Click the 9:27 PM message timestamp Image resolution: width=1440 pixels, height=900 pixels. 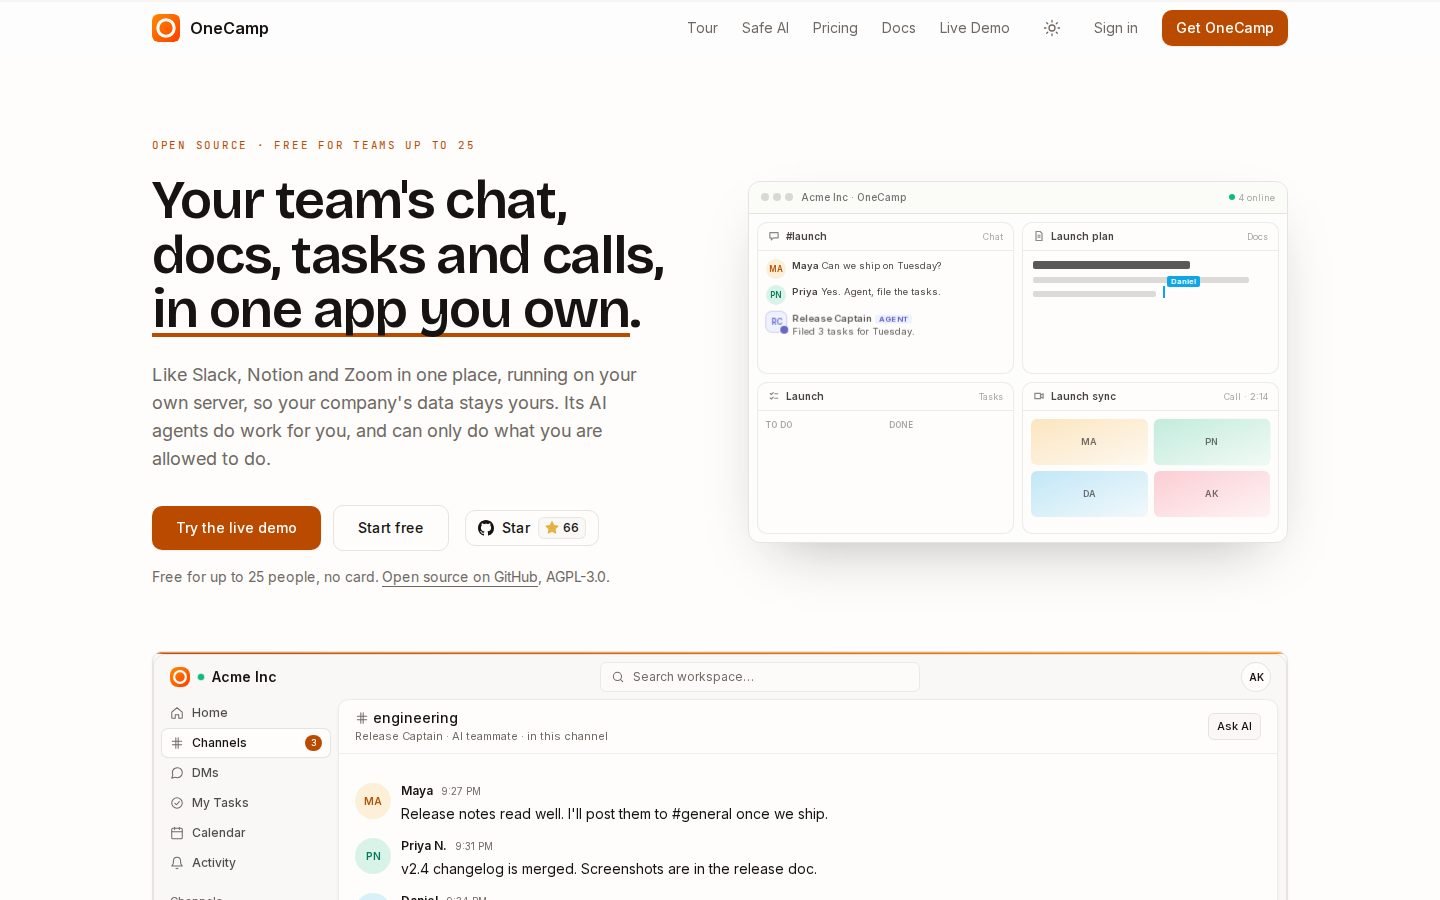461,791
